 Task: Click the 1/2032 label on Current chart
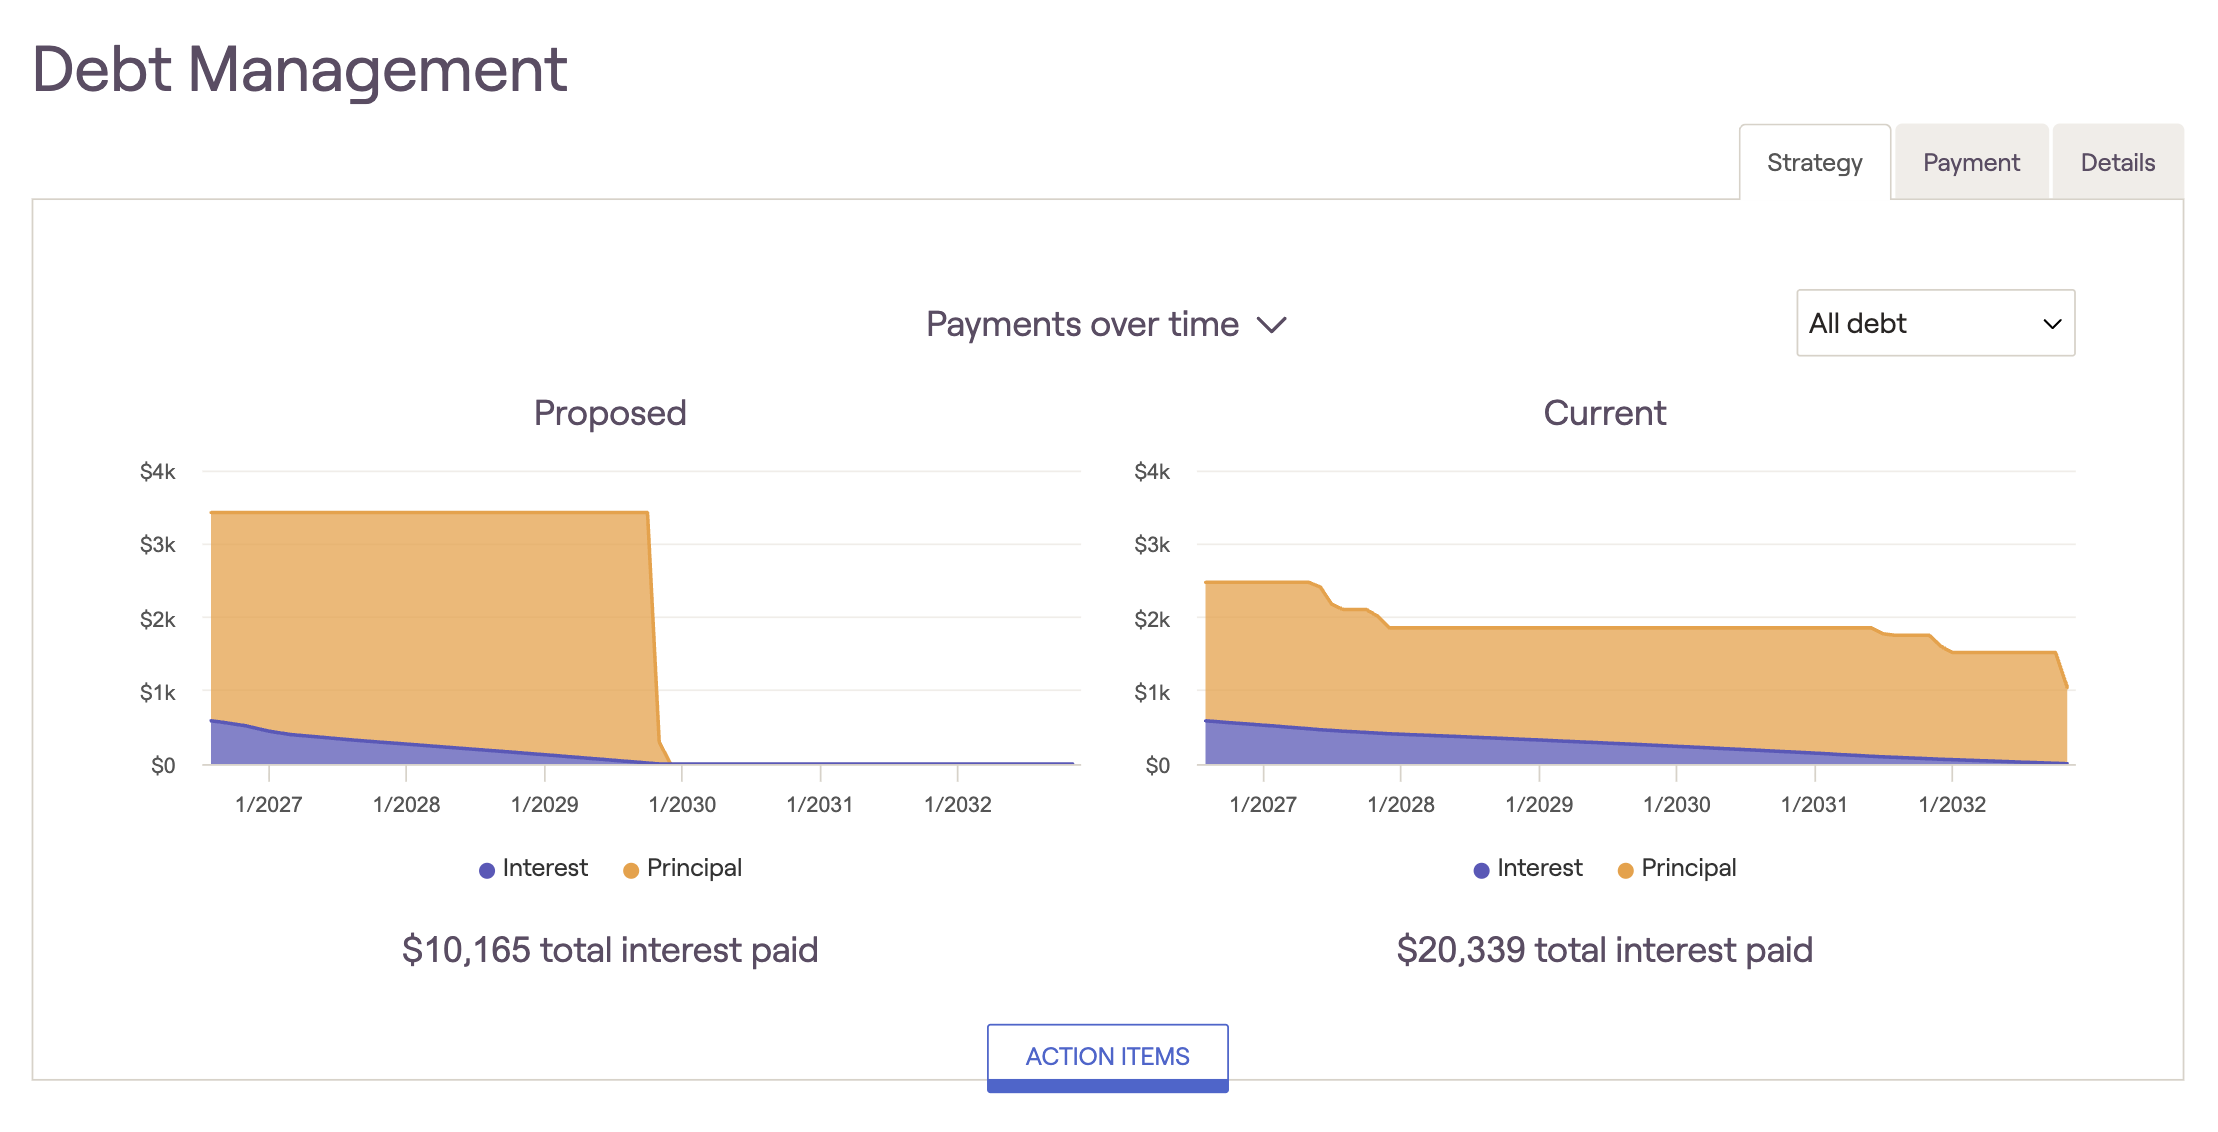click(1952, 805)
